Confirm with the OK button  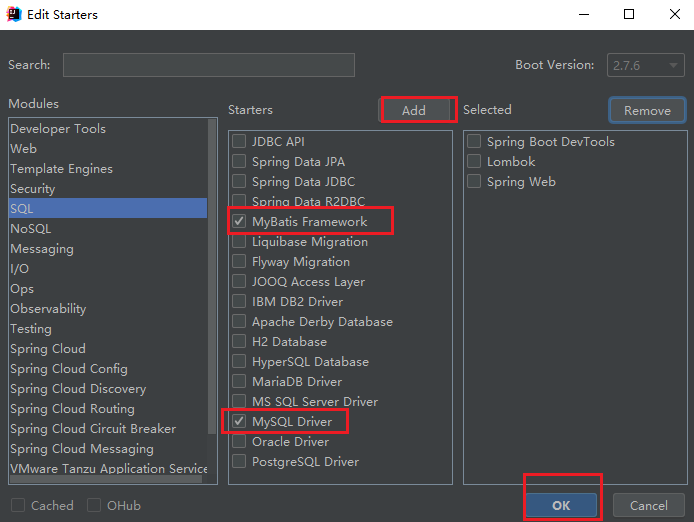561,505
